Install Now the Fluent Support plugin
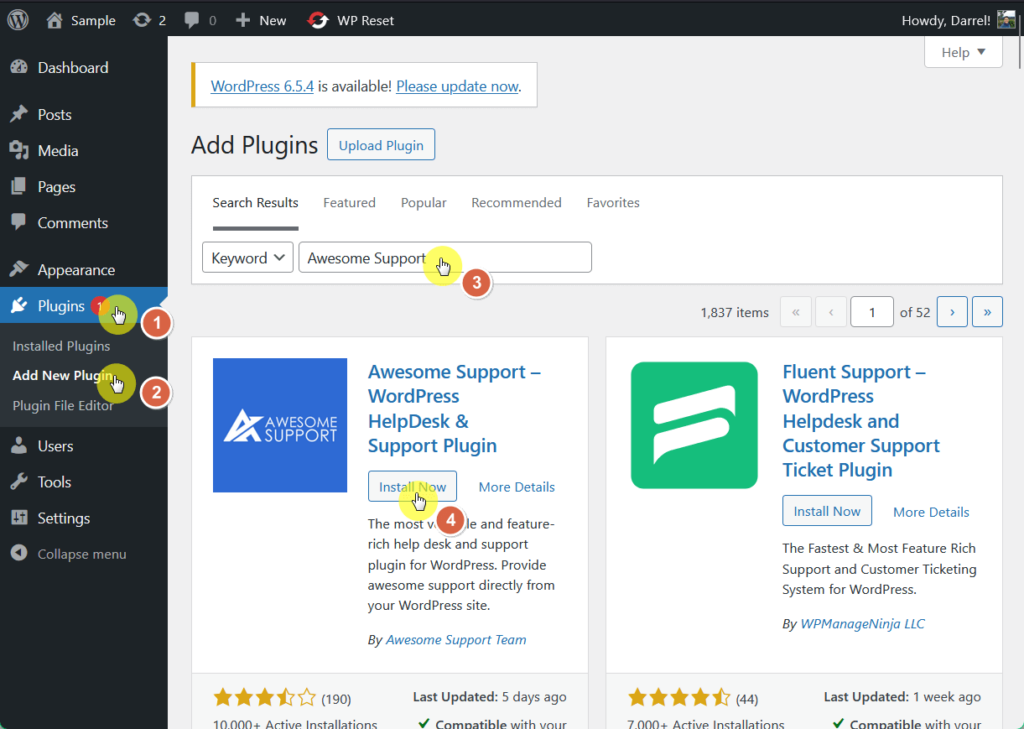This screenshot has height=729, width=1024. point(827,511)
